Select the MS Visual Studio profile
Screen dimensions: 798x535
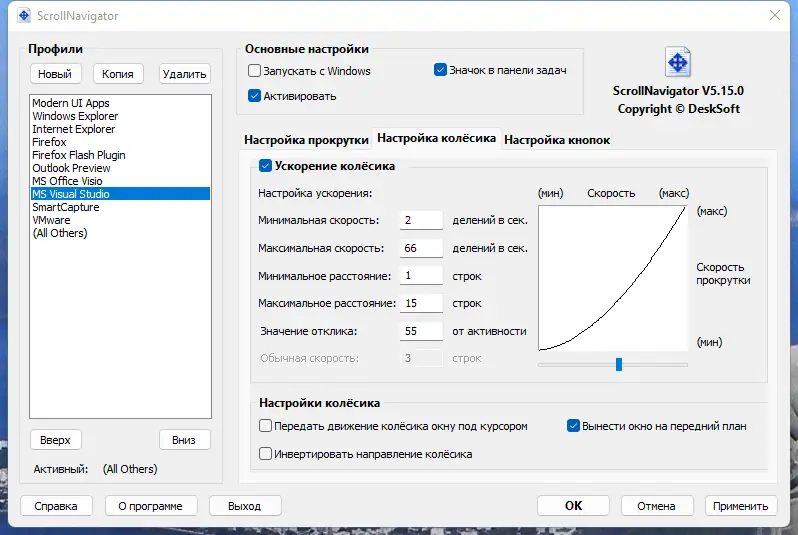point(120,194)
